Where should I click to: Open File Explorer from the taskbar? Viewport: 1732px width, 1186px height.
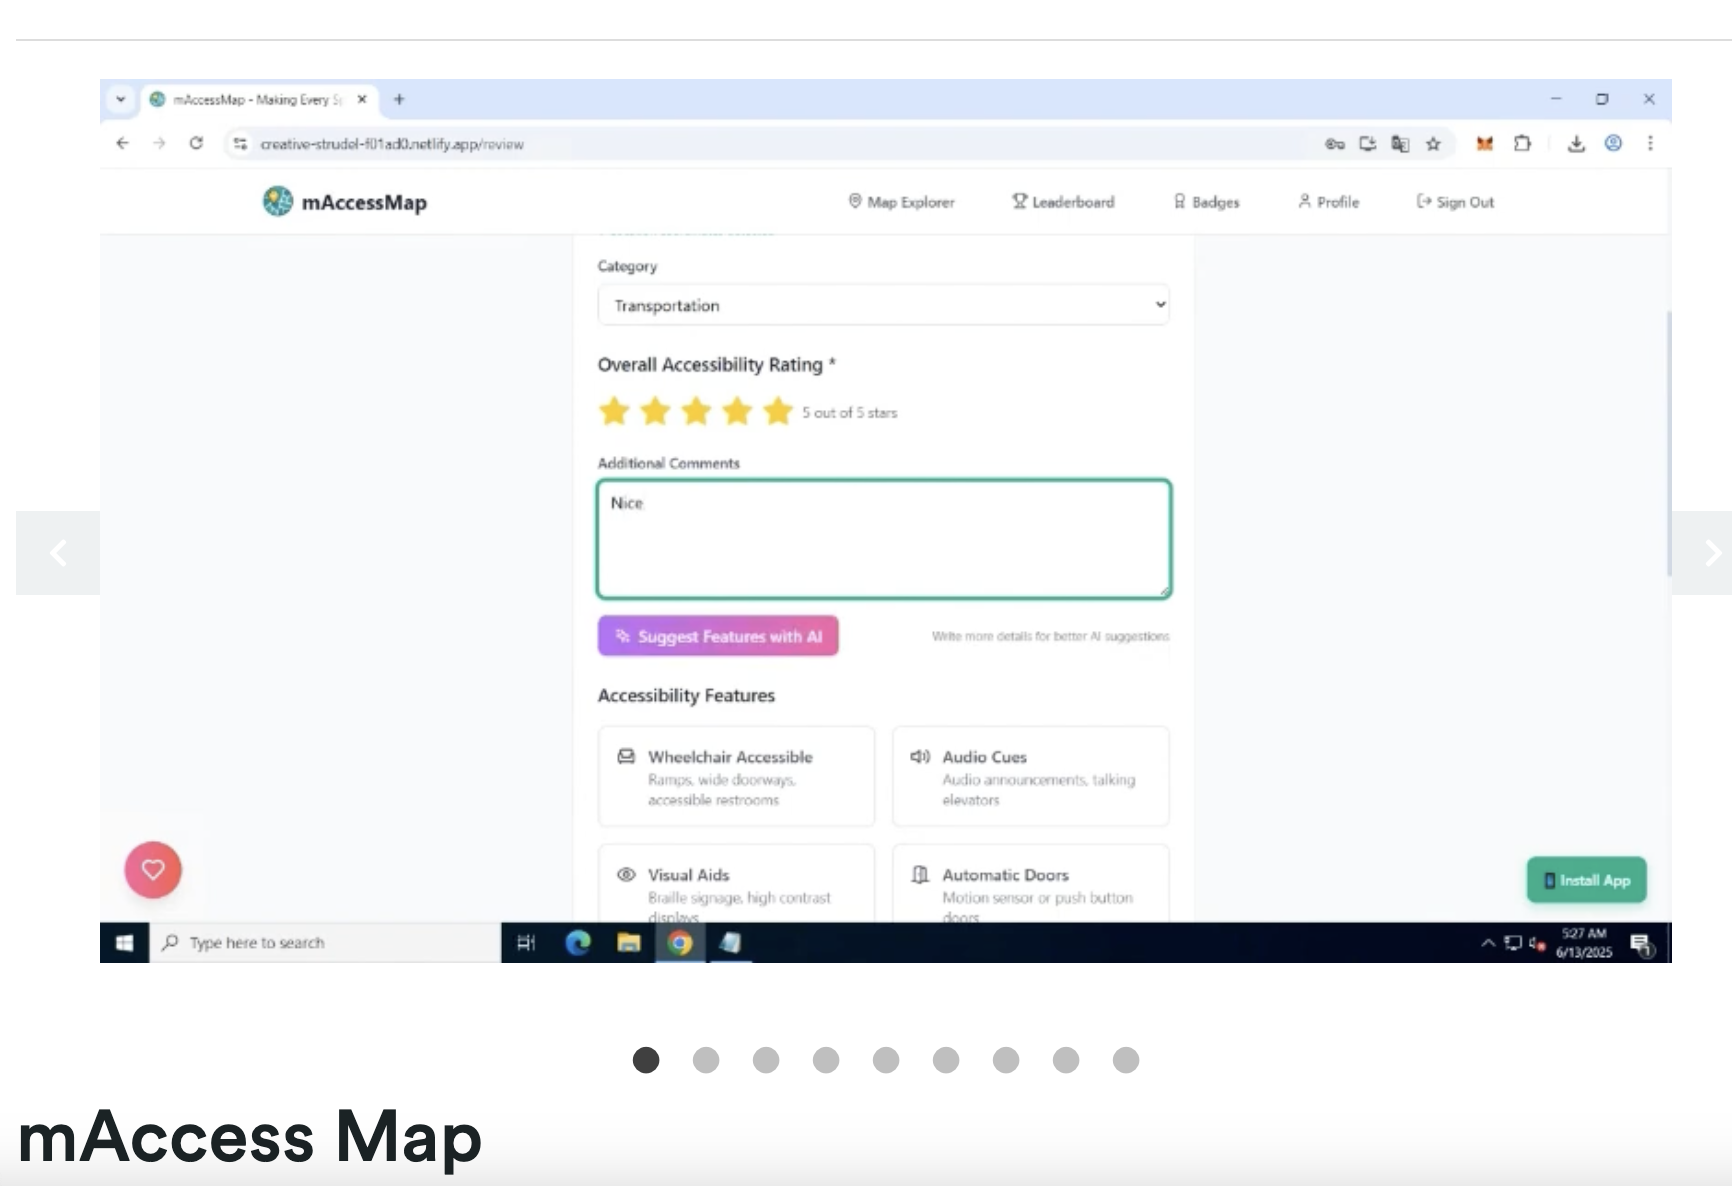(x=629, y=942)
